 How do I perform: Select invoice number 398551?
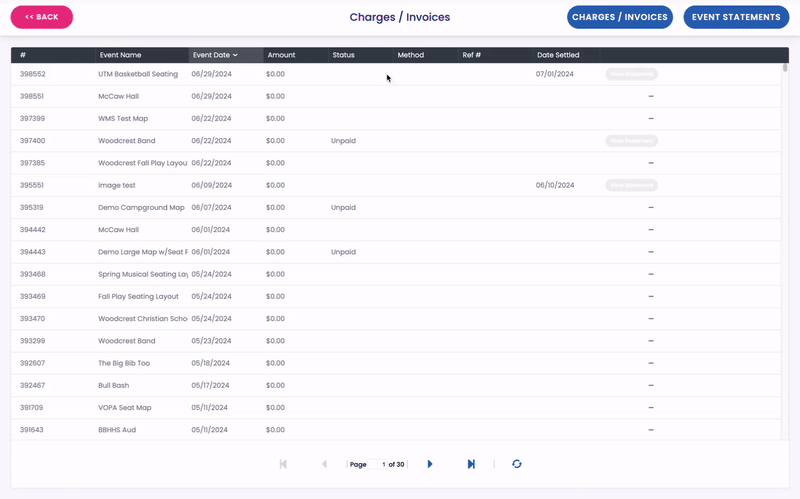click(32, 96)
